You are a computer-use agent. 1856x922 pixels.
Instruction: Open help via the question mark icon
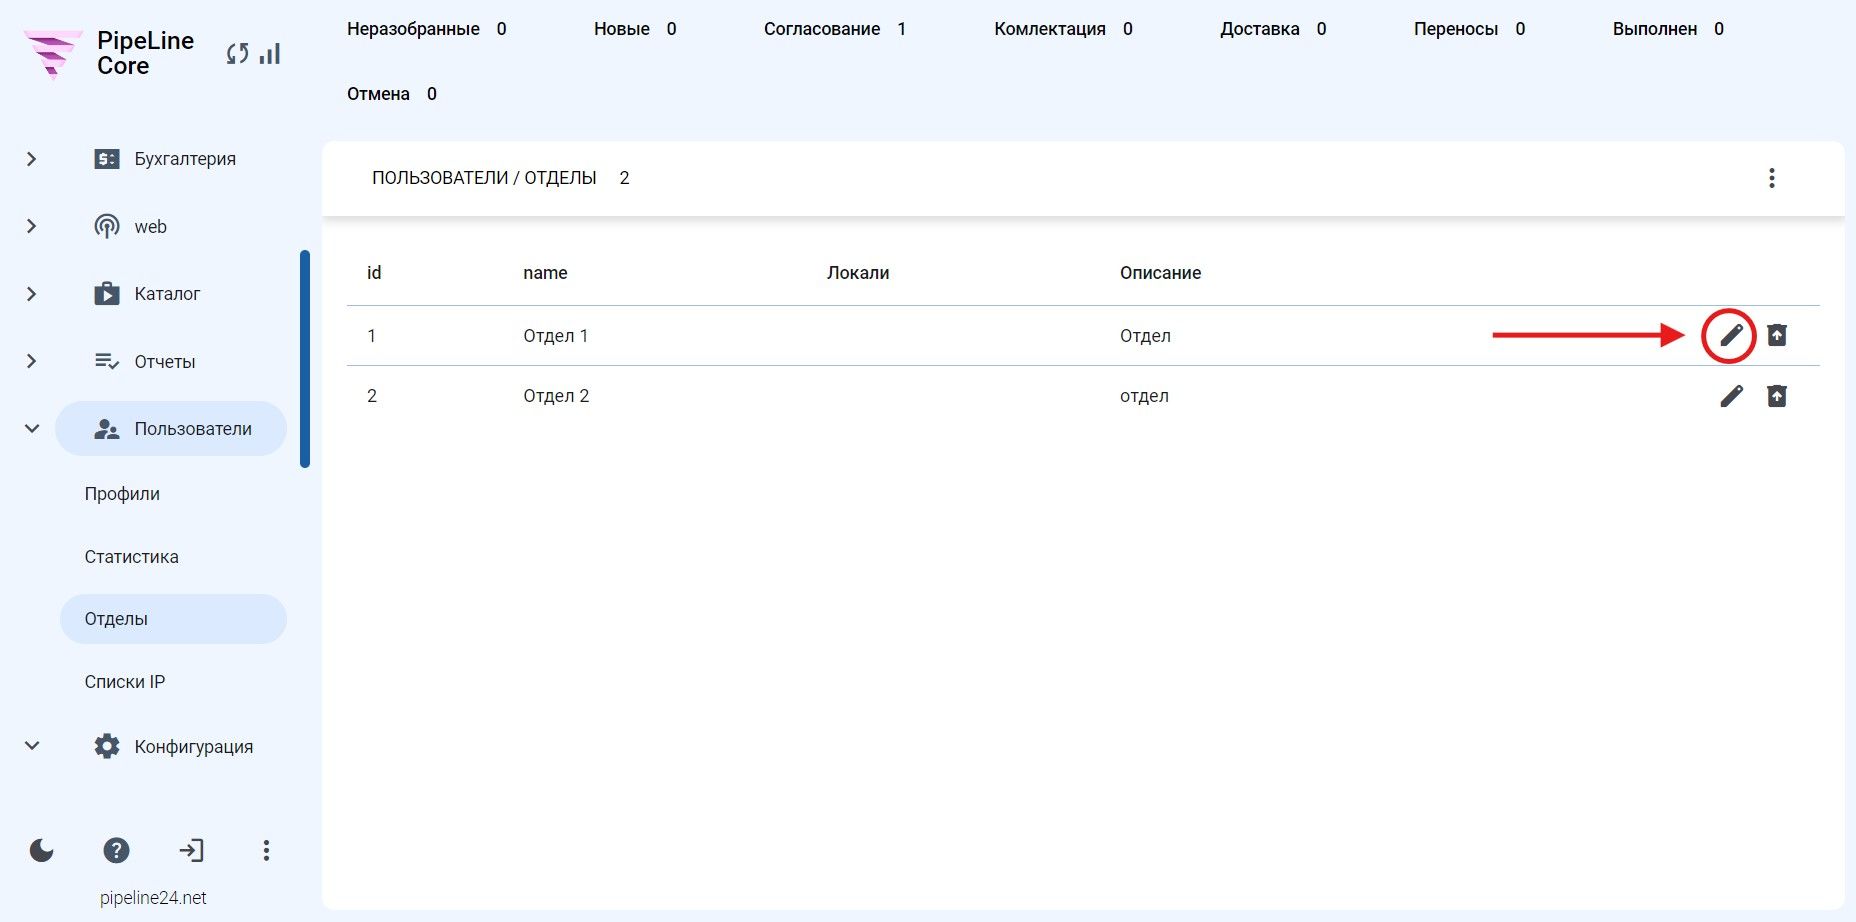click(116, 850)
